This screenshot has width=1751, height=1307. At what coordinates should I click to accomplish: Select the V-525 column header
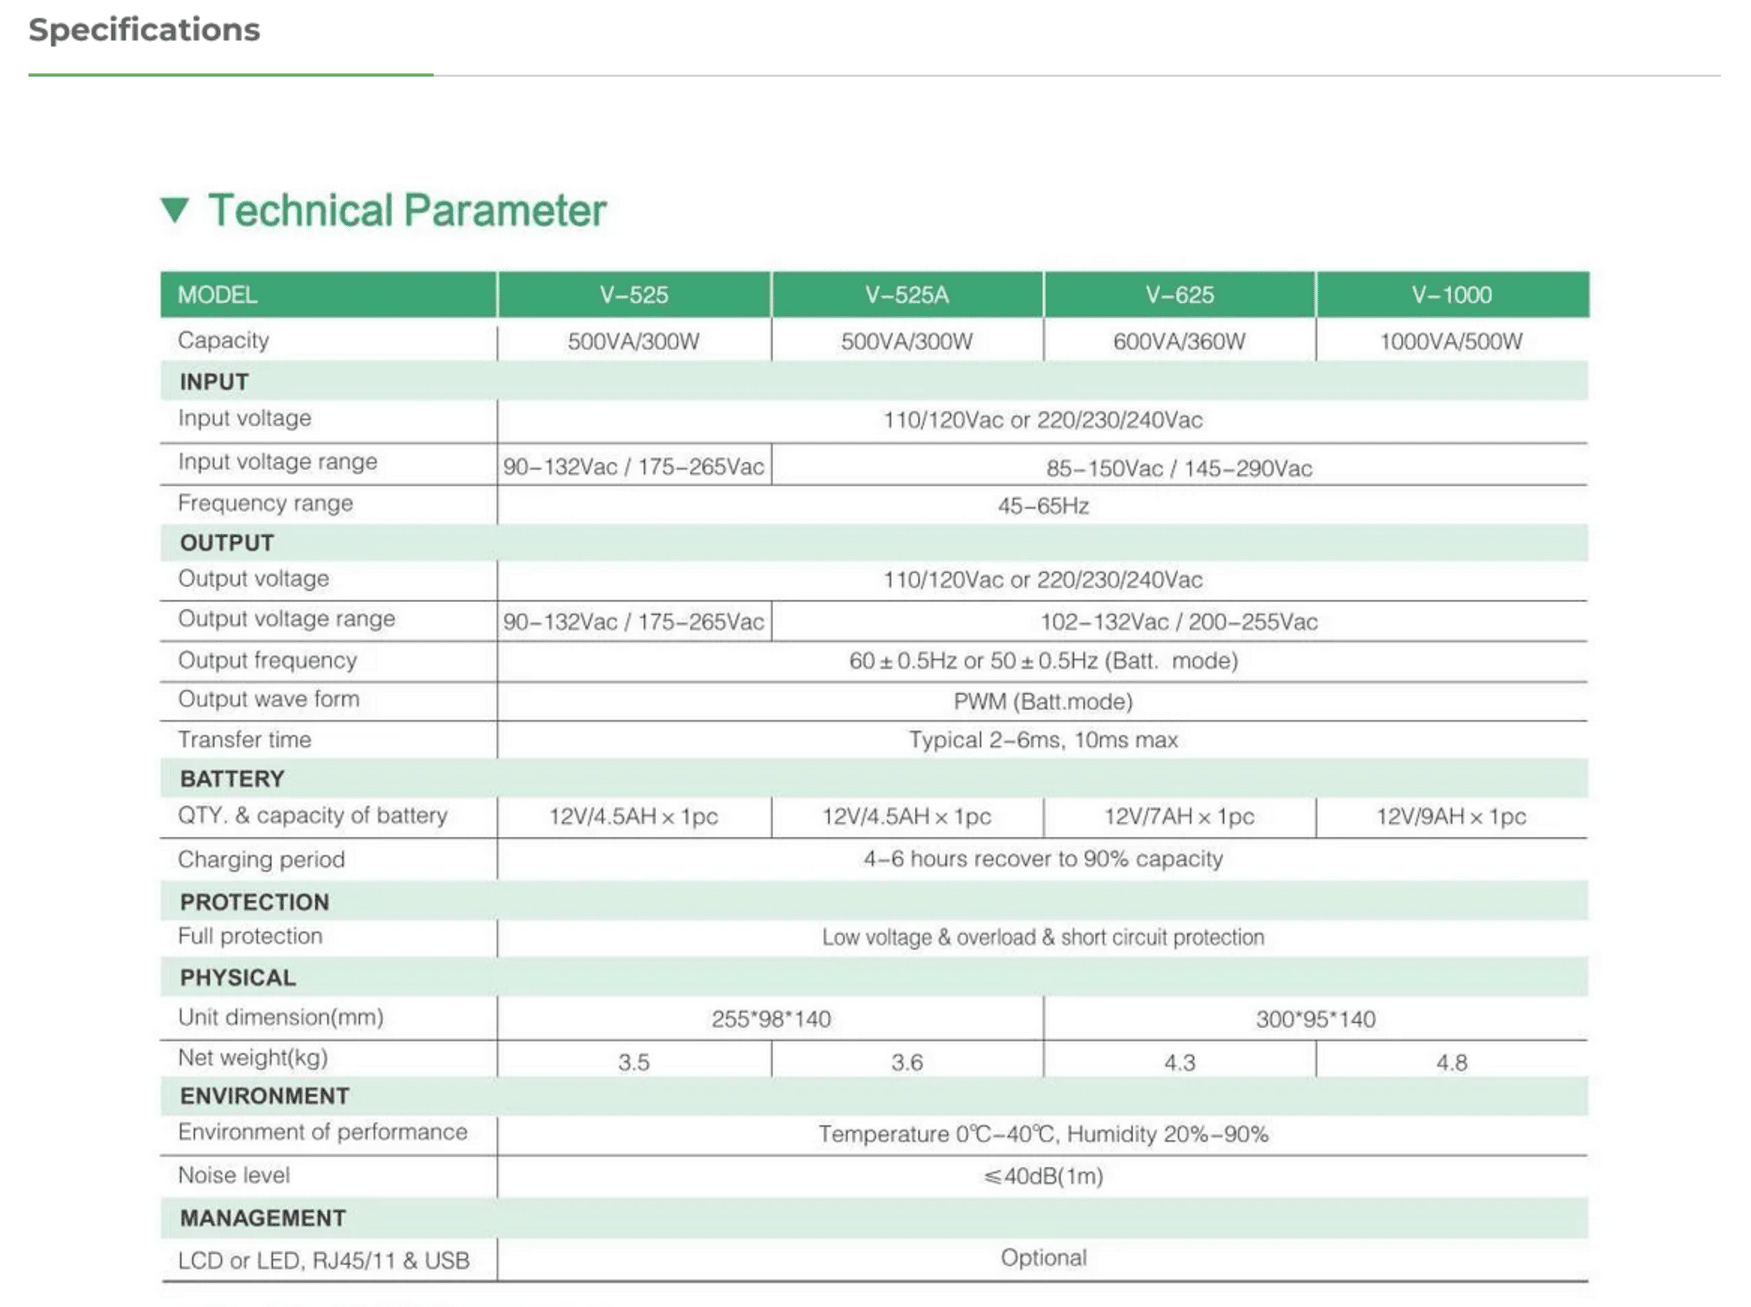point(633,295)
